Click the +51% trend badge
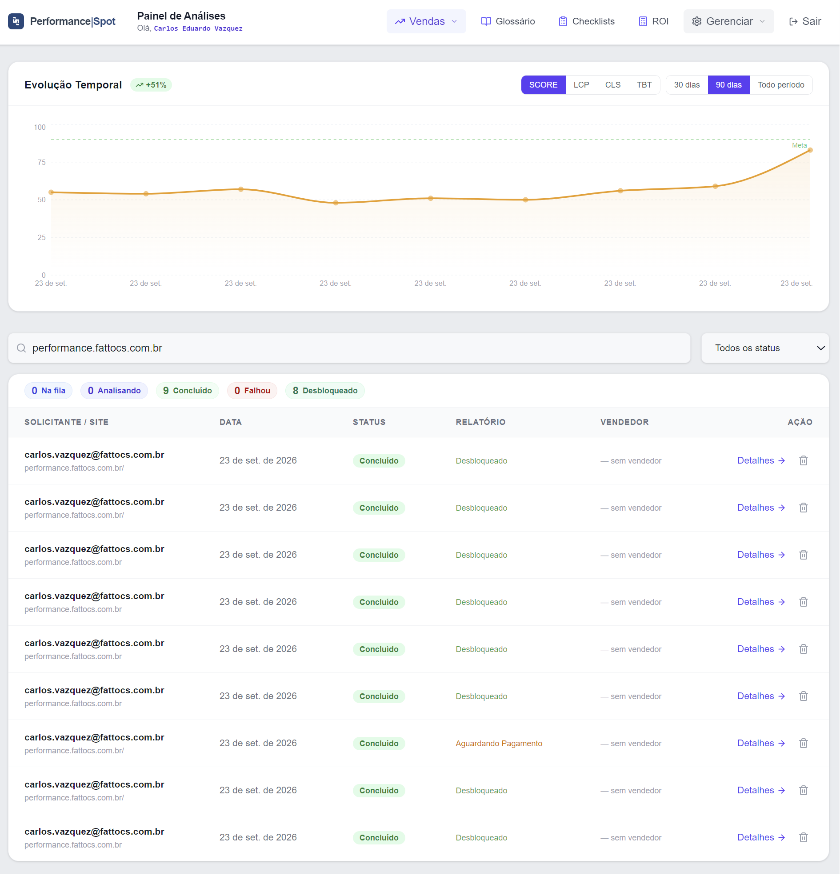Screen dimensions: 840x874 (151, 85)
